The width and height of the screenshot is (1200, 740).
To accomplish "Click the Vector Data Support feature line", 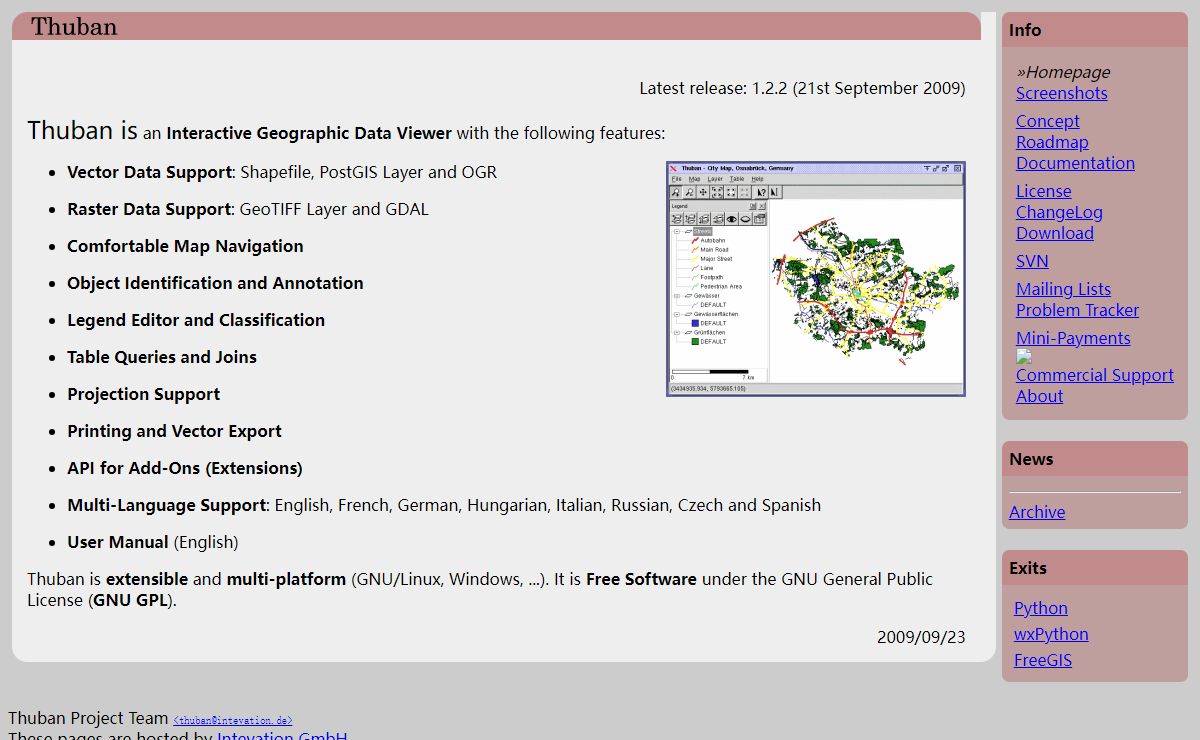I will [282, 172].
